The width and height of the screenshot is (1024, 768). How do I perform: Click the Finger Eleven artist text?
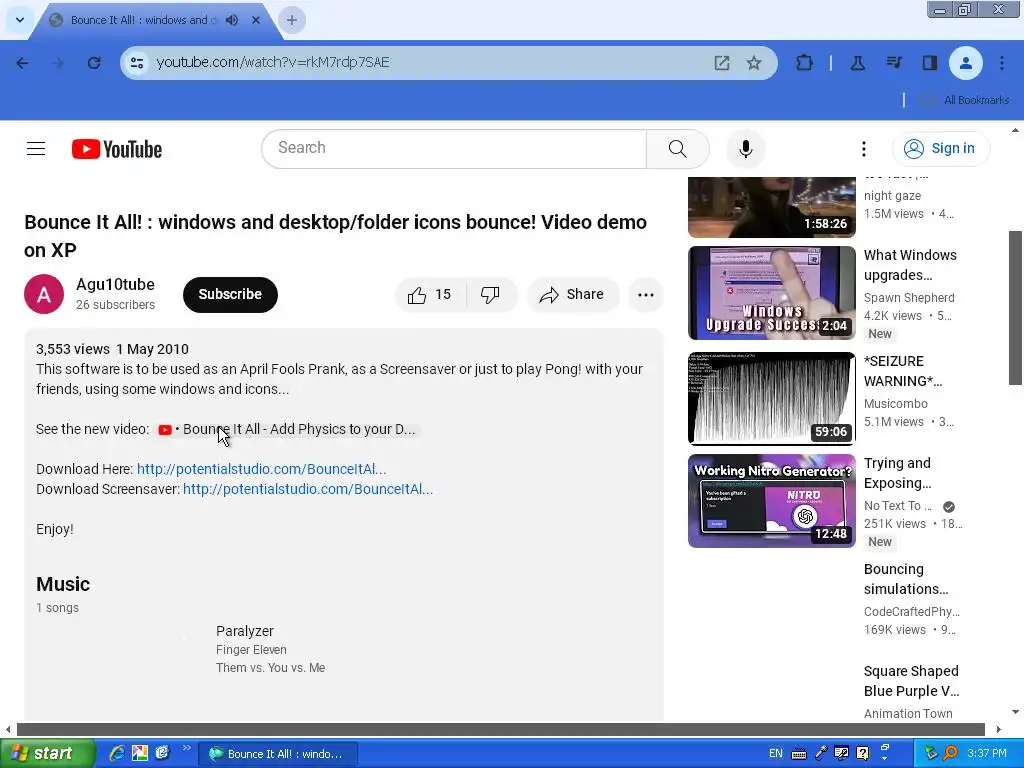[x=251, y=650]
